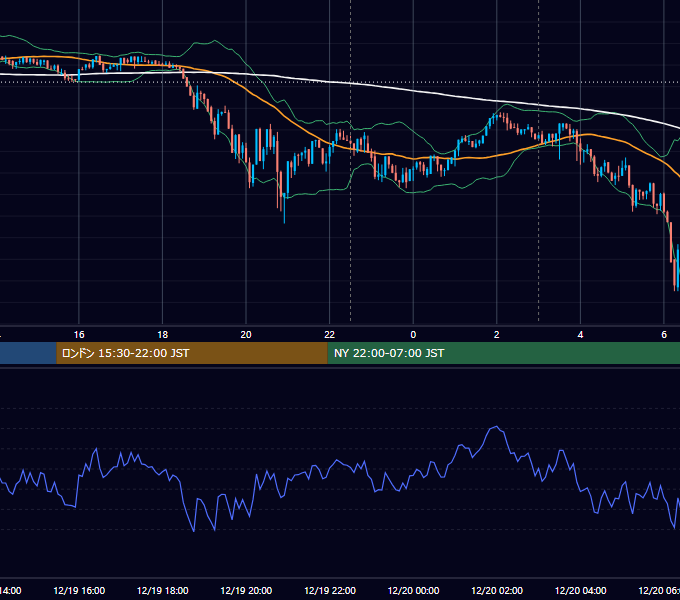Click the 2 hour label on price chart axis
This screenshot has width=680, height=600.
[x=497, y=335]
